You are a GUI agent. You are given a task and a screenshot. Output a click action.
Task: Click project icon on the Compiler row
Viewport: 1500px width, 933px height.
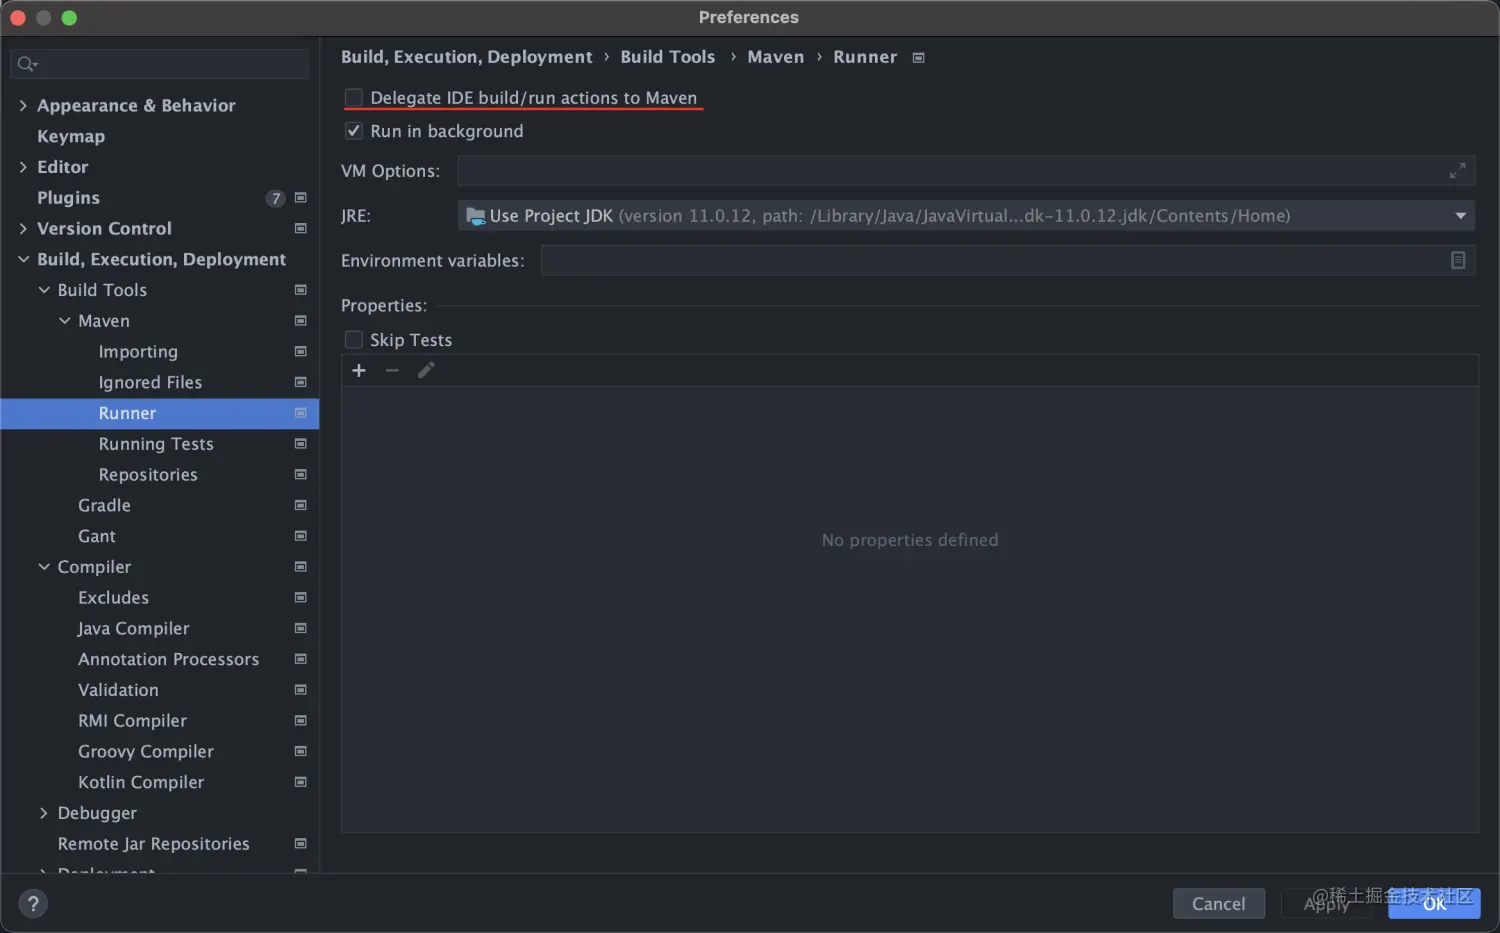[x=300, y=567]
